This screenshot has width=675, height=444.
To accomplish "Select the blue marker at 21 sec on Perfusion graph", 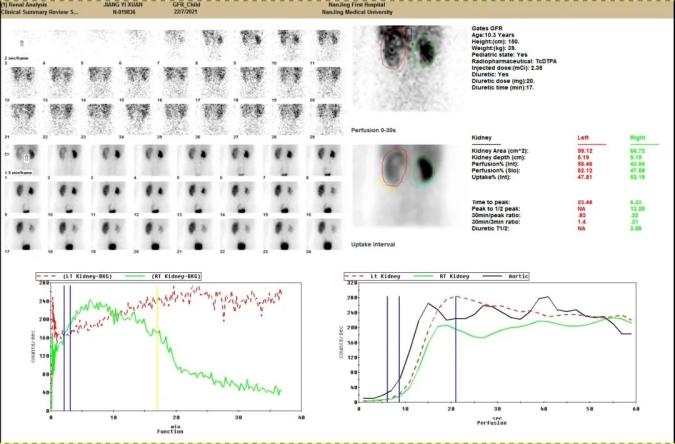I will pos(455,349).
